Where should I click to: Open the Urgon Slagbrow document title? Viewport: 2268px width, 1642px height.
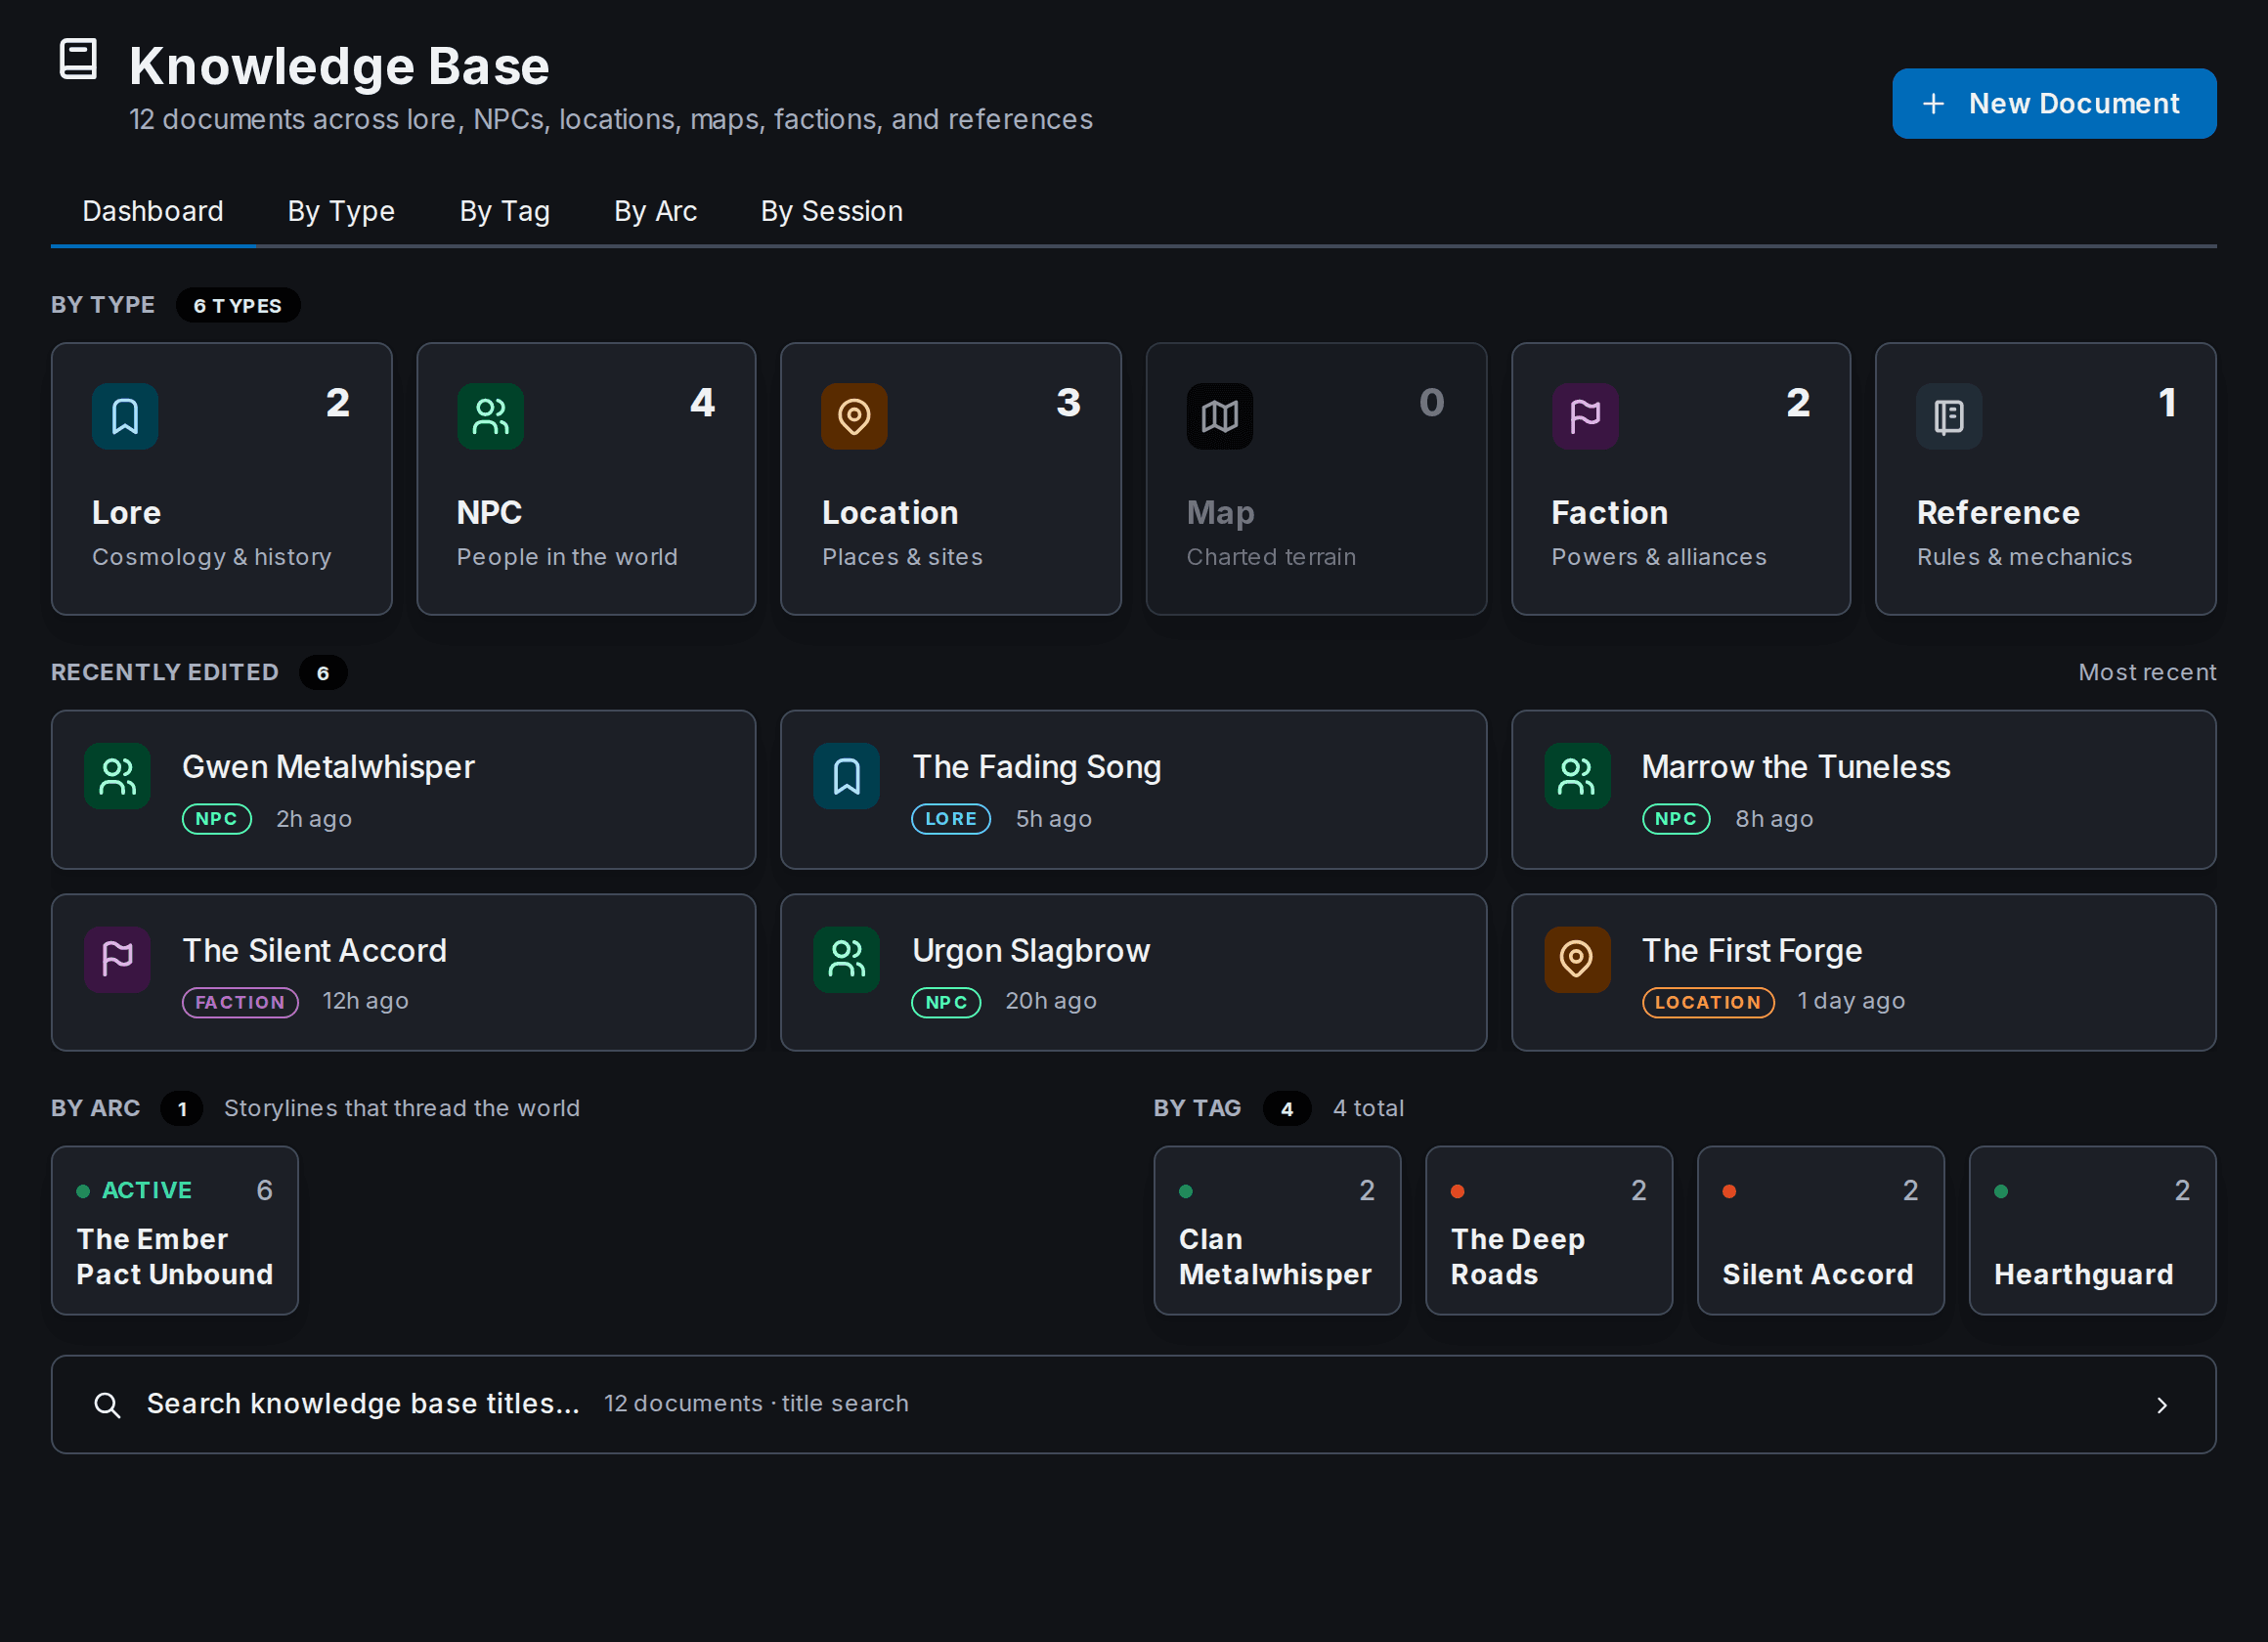[x=1030, y=950]
